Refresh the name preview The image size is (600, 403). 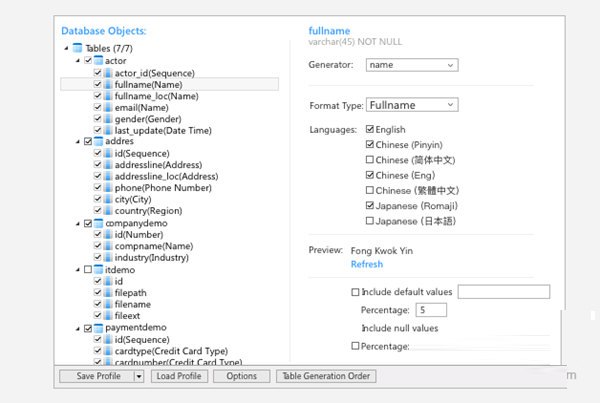[367, 264]
